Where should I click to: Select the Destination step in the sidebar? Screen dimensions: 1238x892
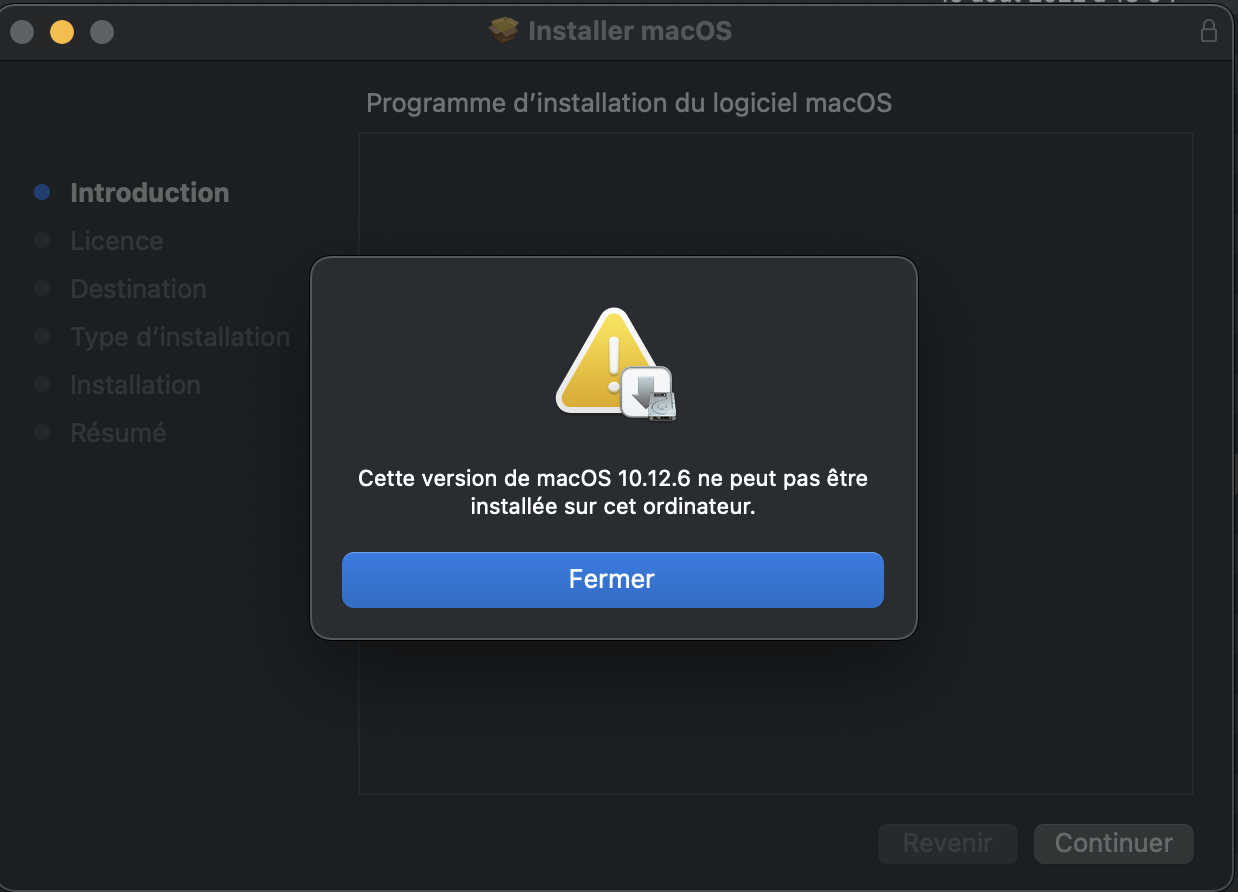[x=138, y=289]
